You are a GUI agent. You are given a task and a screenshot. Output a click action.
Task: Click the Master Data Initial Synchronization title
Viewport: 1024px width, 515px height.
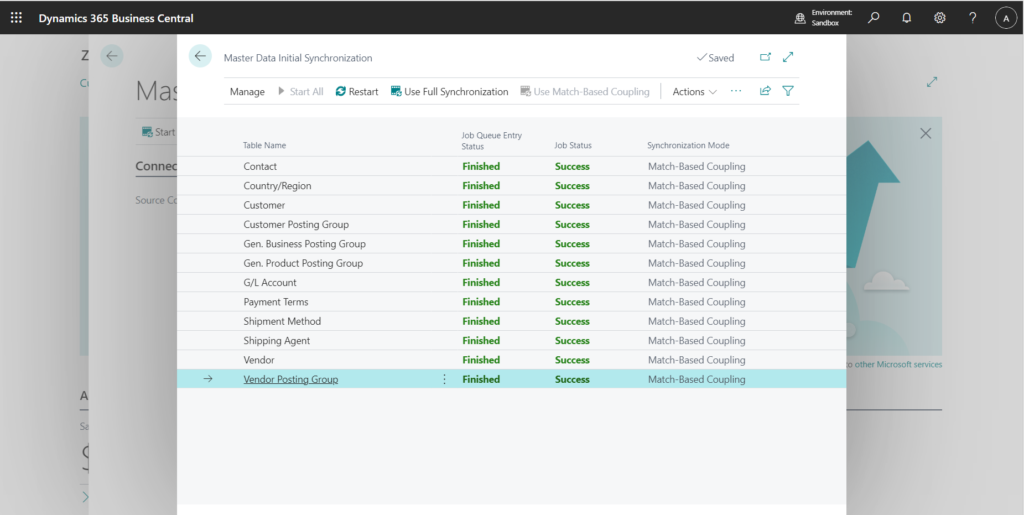[298, 57]
